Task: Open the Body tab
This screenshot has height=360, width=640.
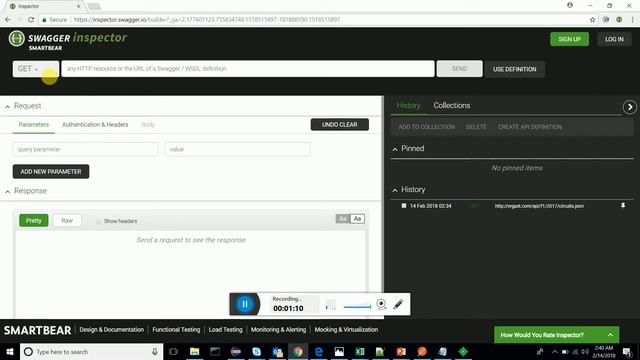Action: (148, 124)
